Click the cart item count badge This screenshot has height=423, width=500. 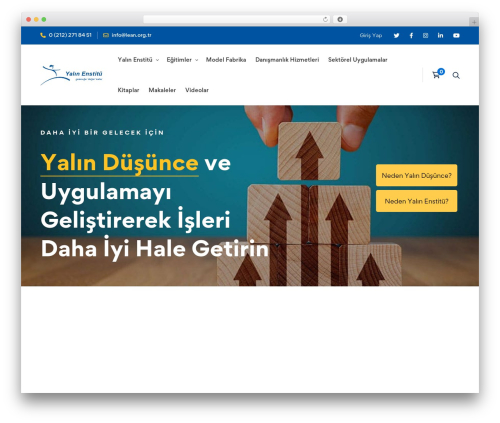(441, 71)
